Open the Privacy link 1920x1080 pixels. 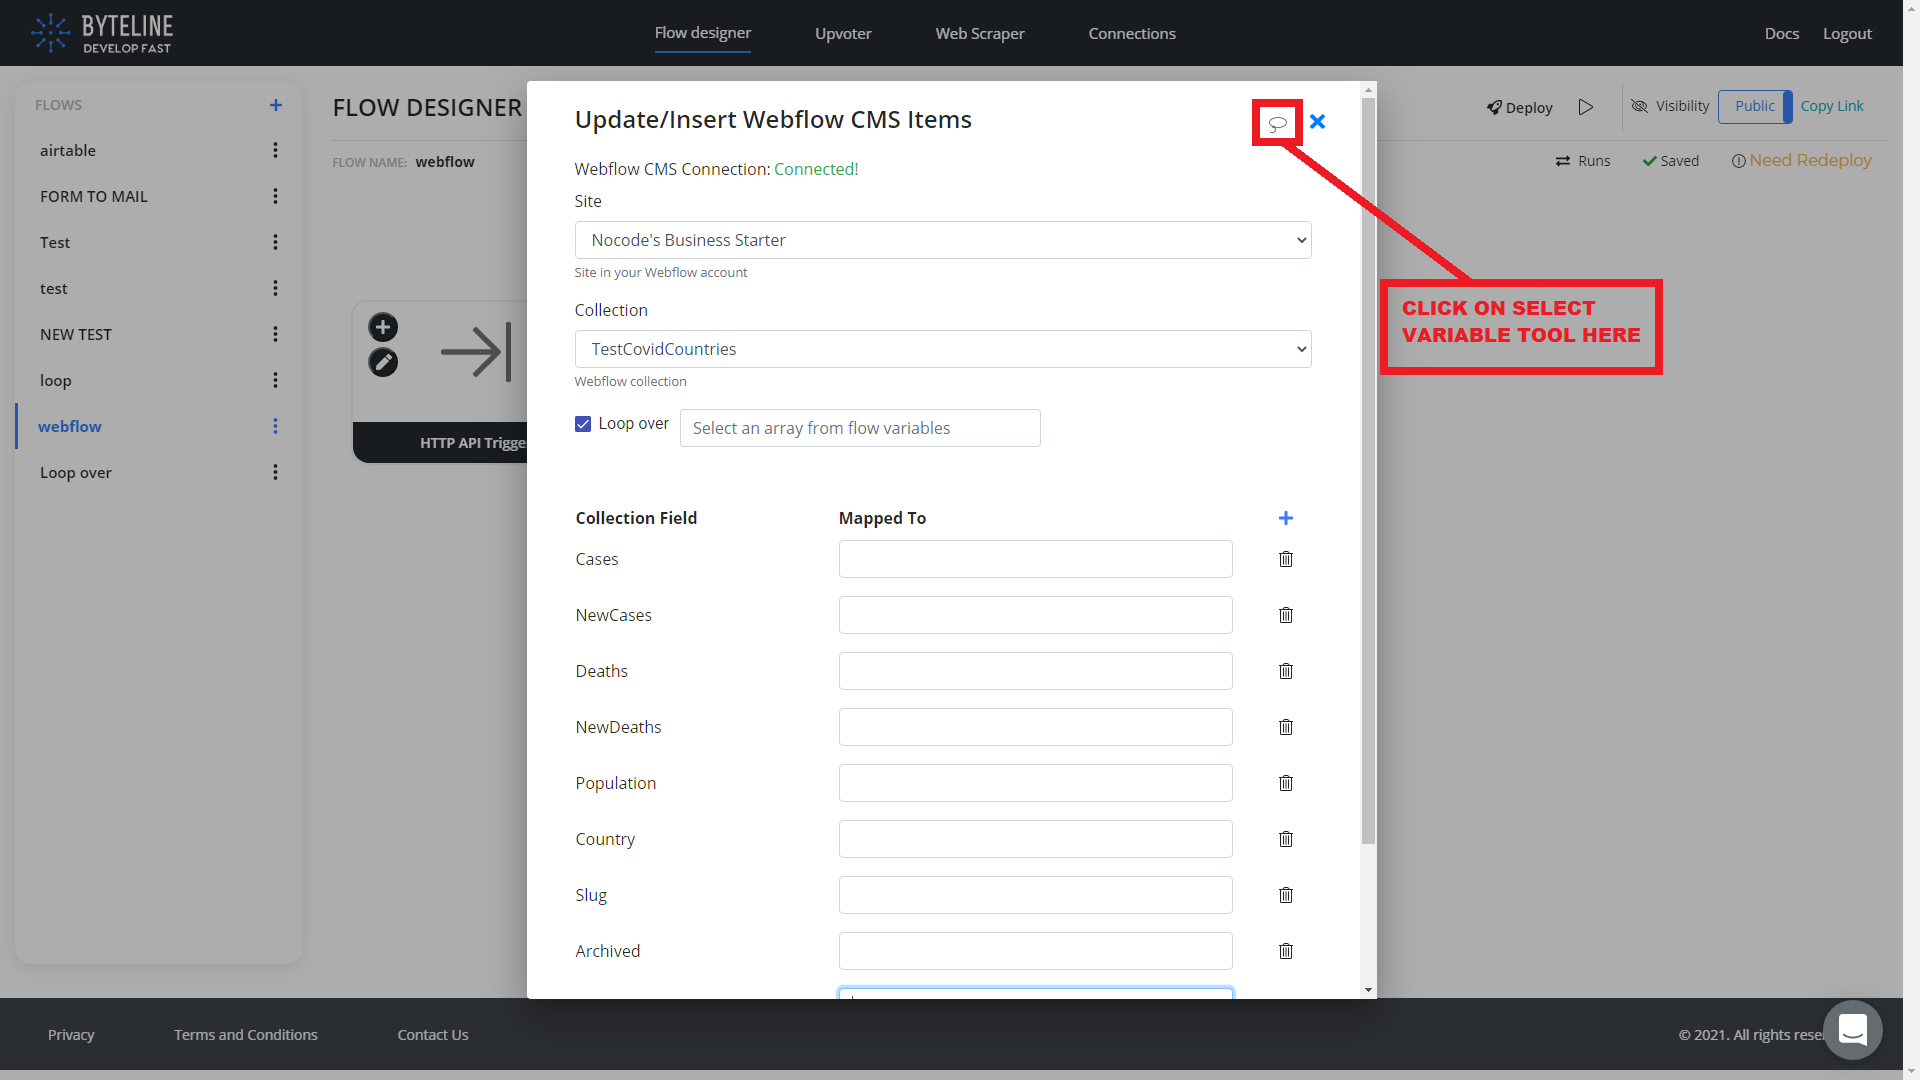(x=71, y=1034)
